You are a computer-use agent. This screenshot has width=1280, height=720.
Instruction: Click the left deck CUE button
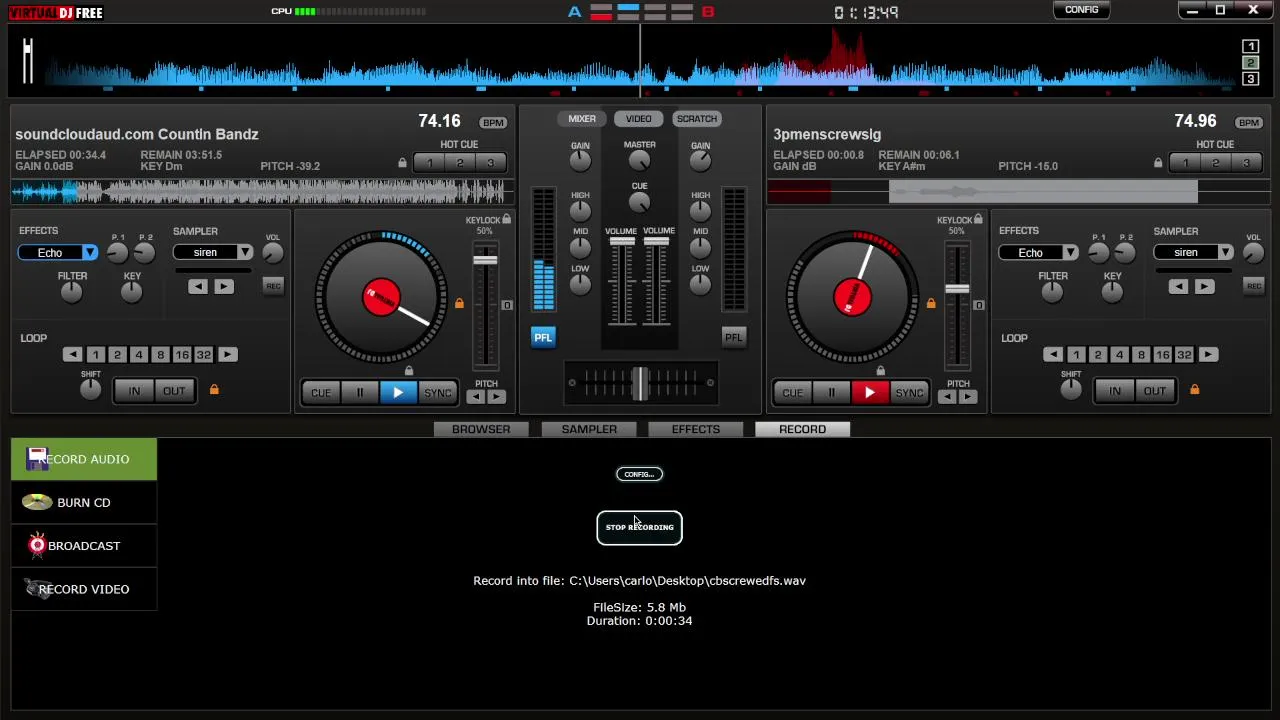320,393
